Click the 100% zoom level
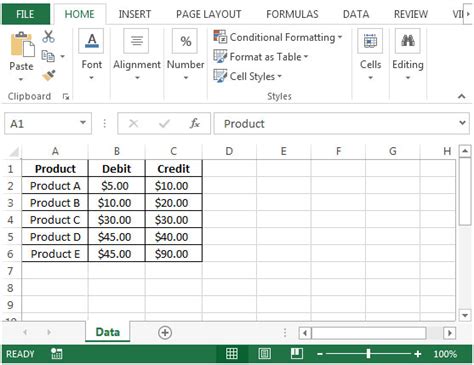Image resolution: width=474 pixels, height=365 pixels. [x=445, y=354]
